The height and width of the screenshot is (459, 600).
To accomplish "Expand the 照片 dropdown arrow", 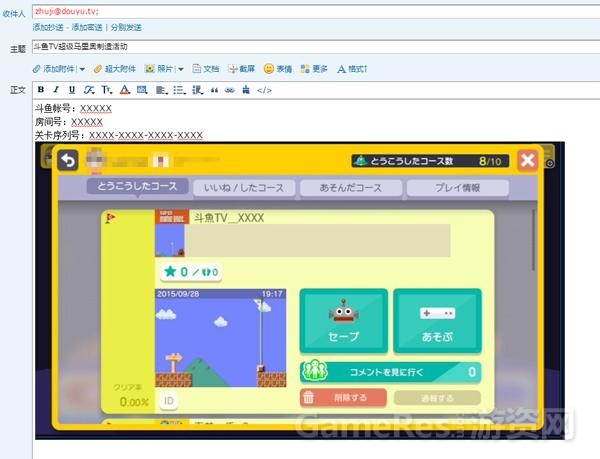I will point(181,69).
